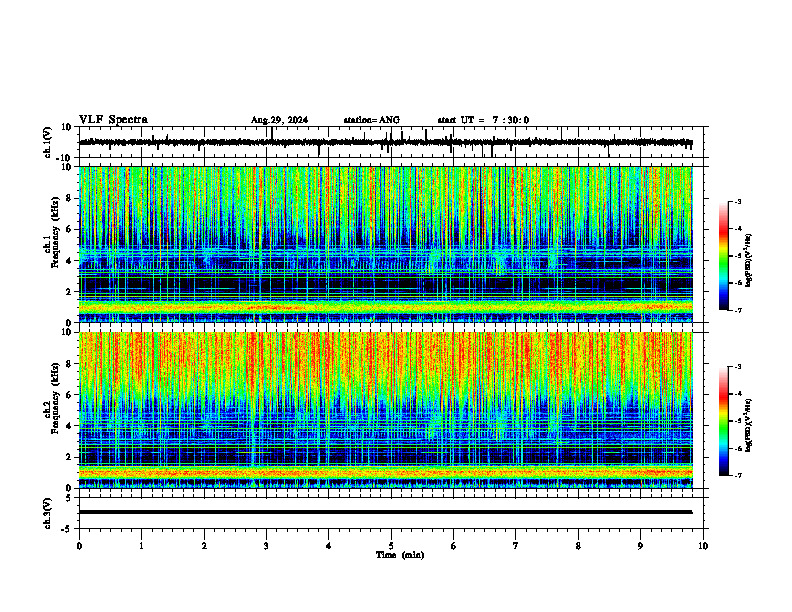Click the ch.1(V) waveform axis label

pyautogui.click(x=47, y=142)
